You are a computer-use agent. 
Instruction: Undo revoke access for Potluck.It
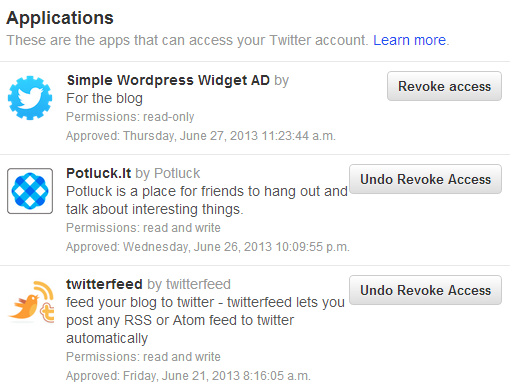coord(425,179)
